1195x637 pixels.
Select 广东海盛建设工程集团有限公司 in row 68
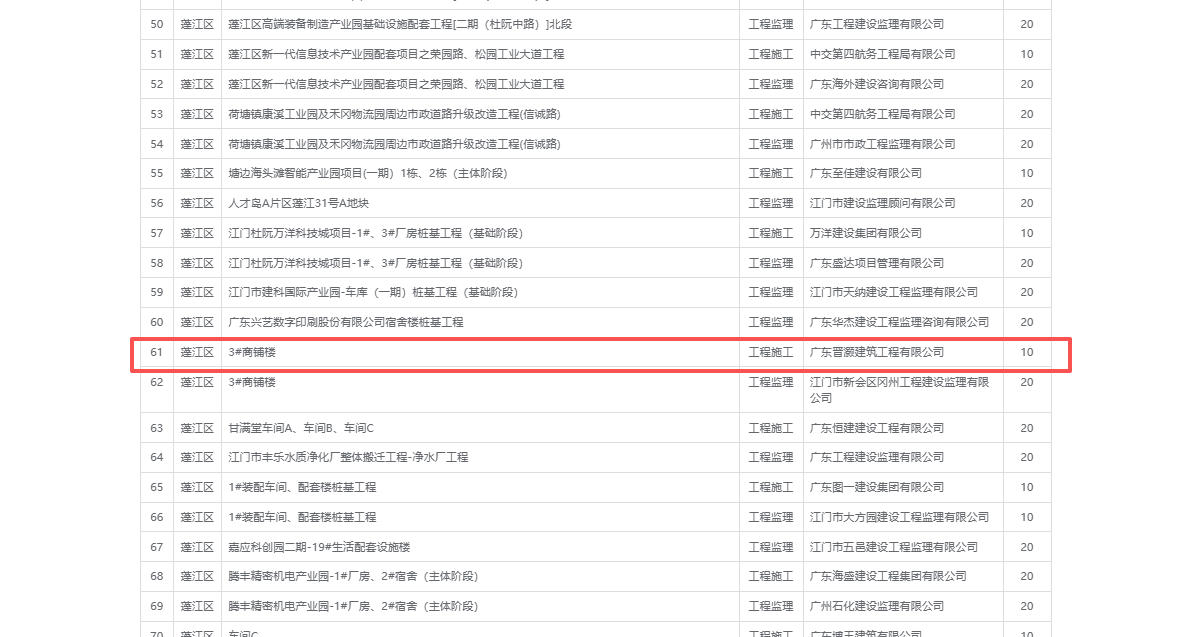click(x=887, y=576)
